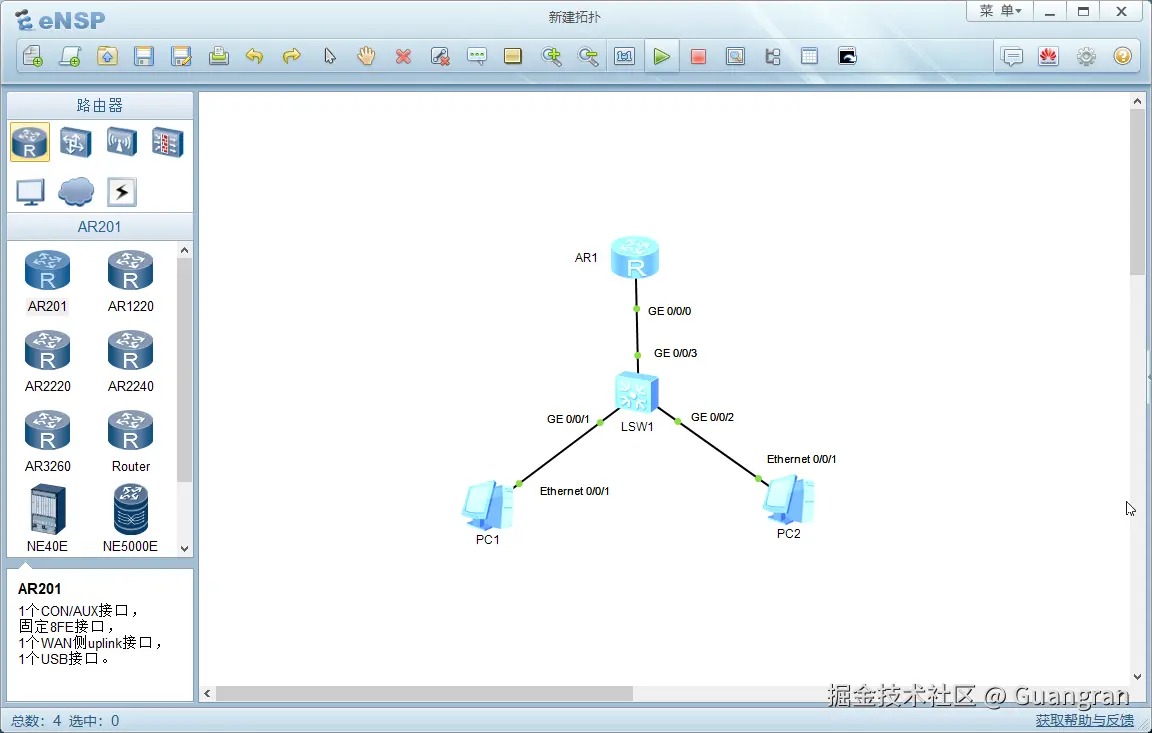Select the cloud device category icon
This screenshot has width=1152, height=733.
tap(76, 192)
